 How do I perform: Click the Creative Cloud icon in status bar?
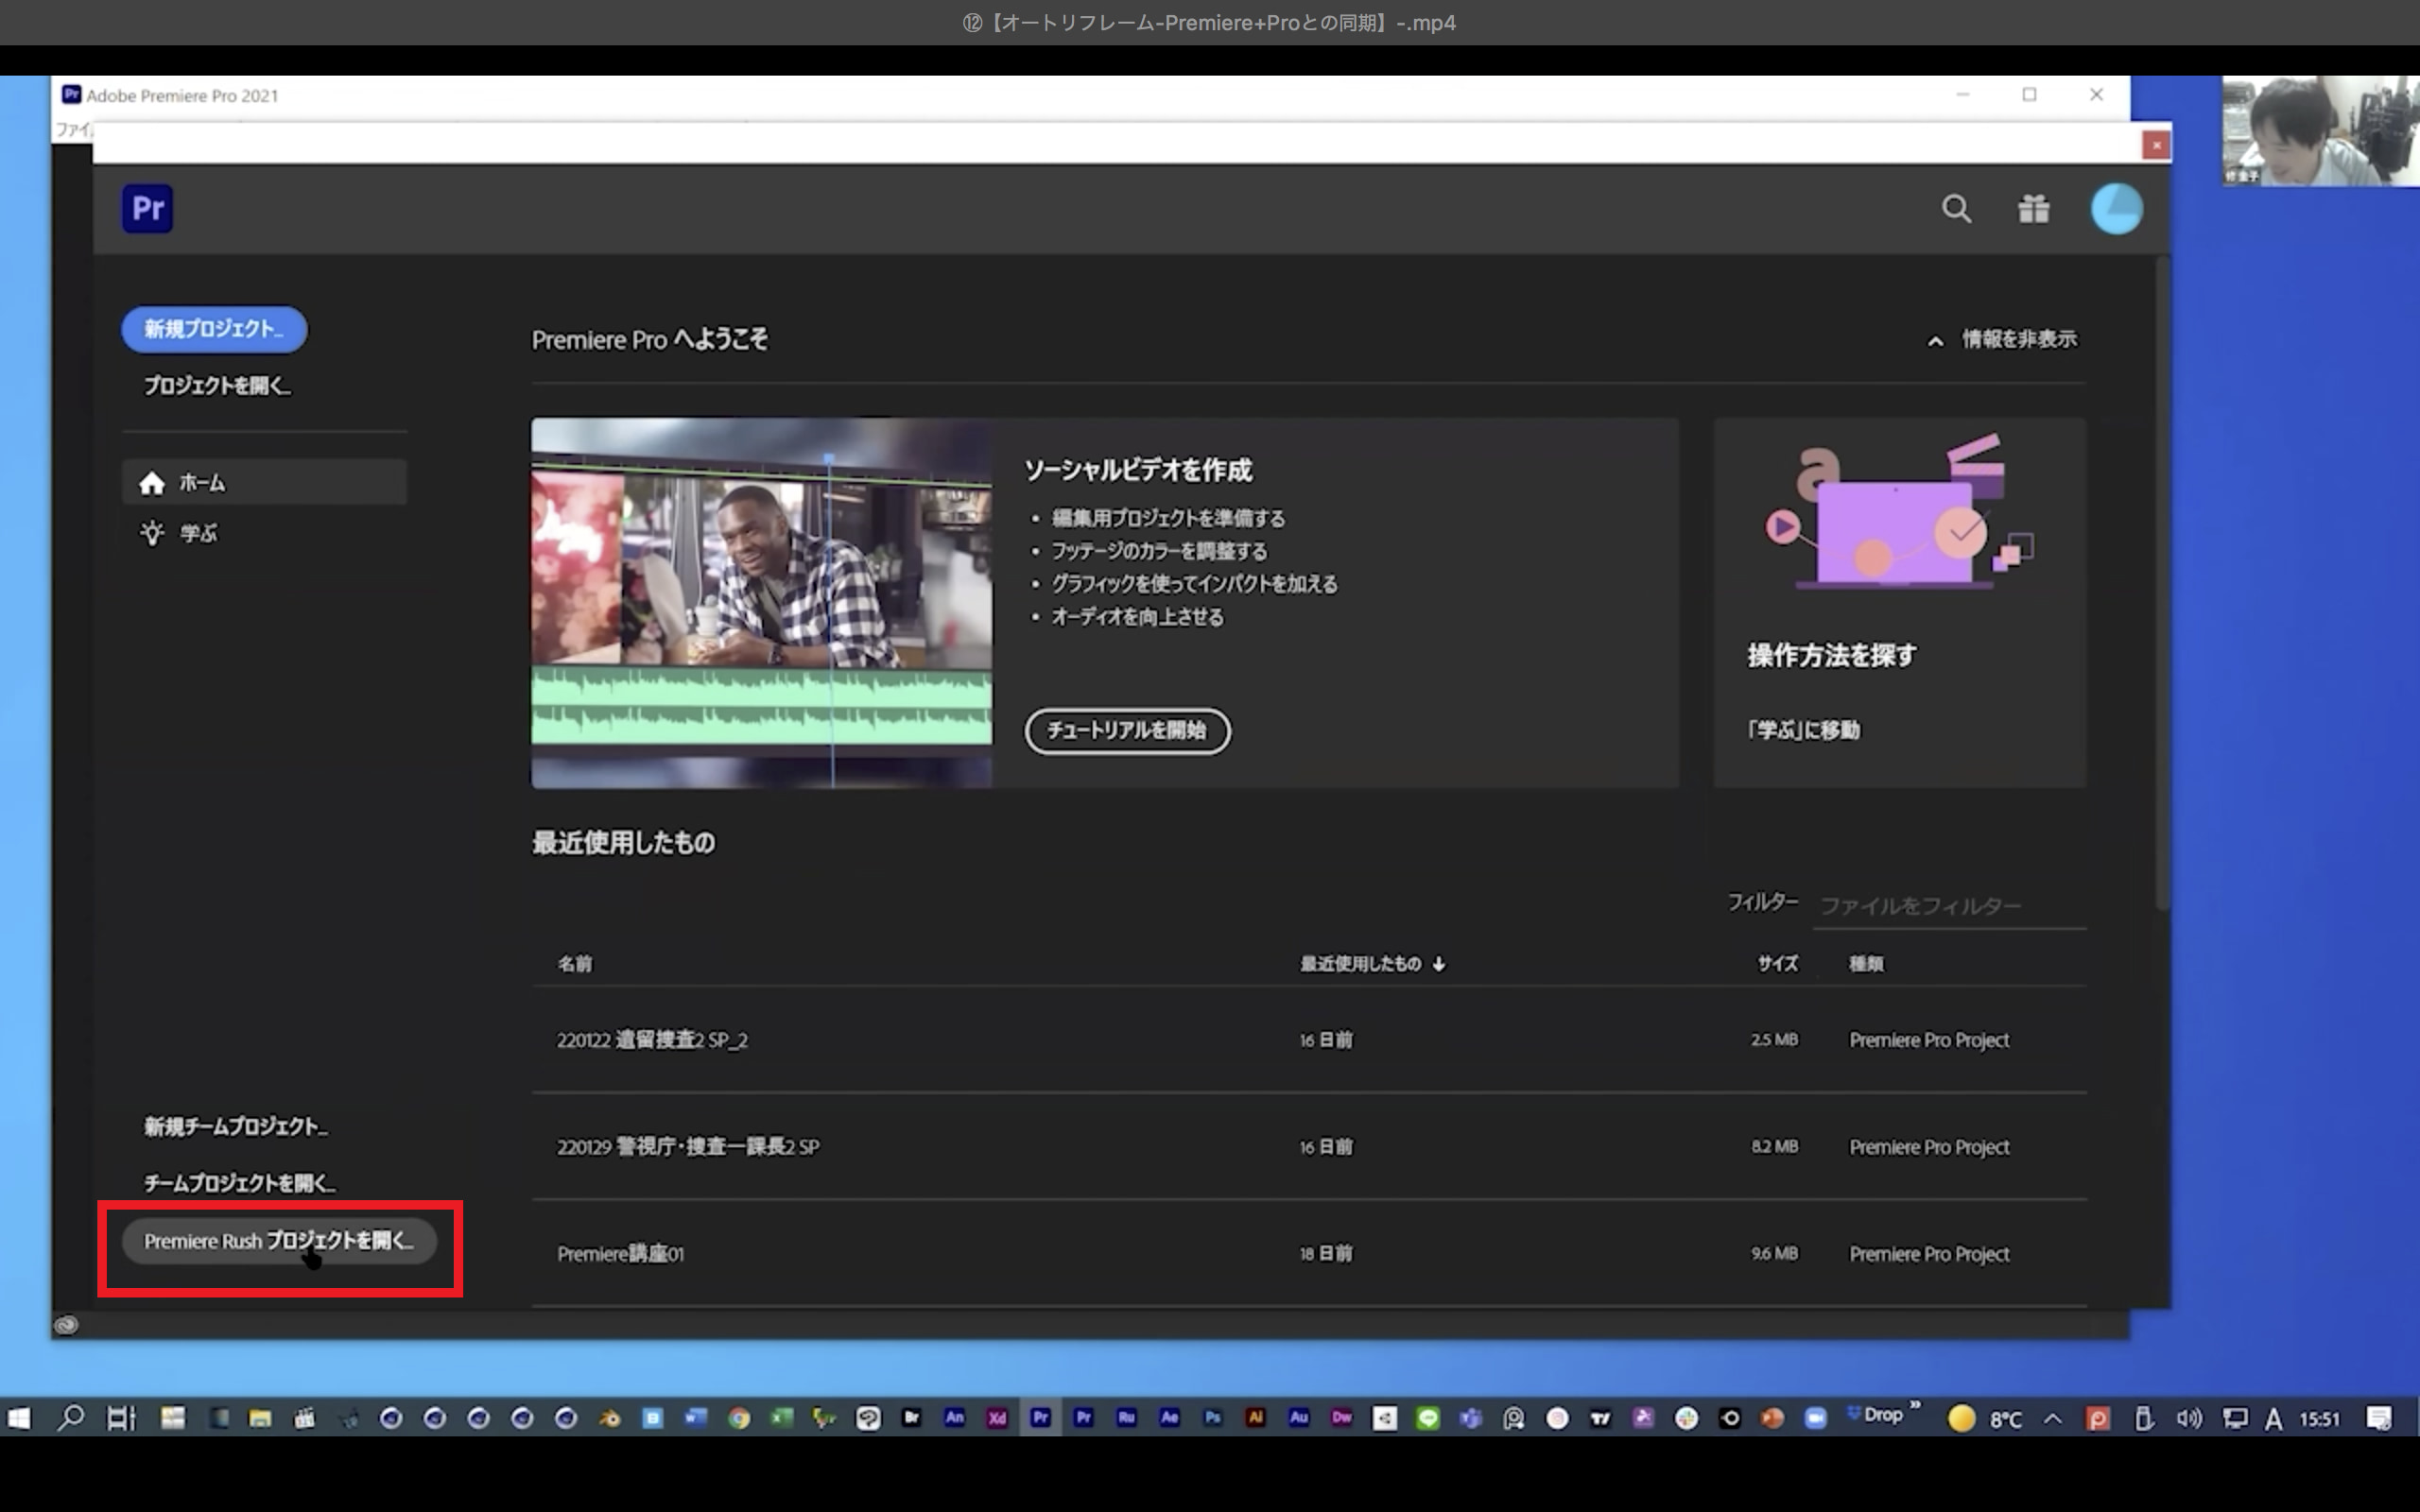(66, 1325)
